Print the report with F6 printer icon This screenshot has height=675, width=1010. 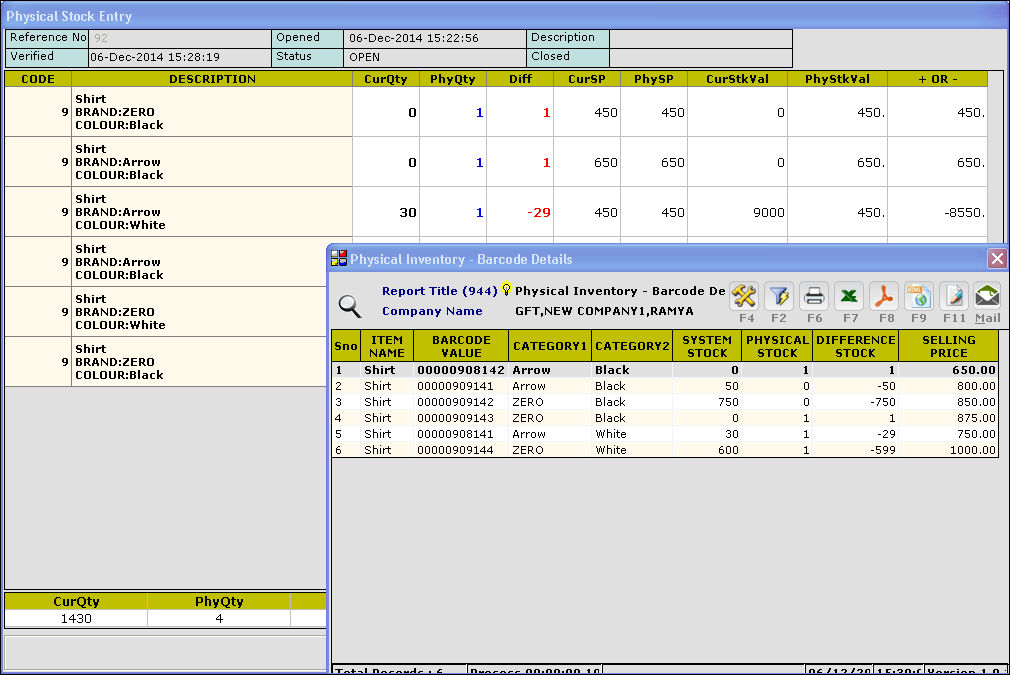pyautogui.click(x=814, y=296)
